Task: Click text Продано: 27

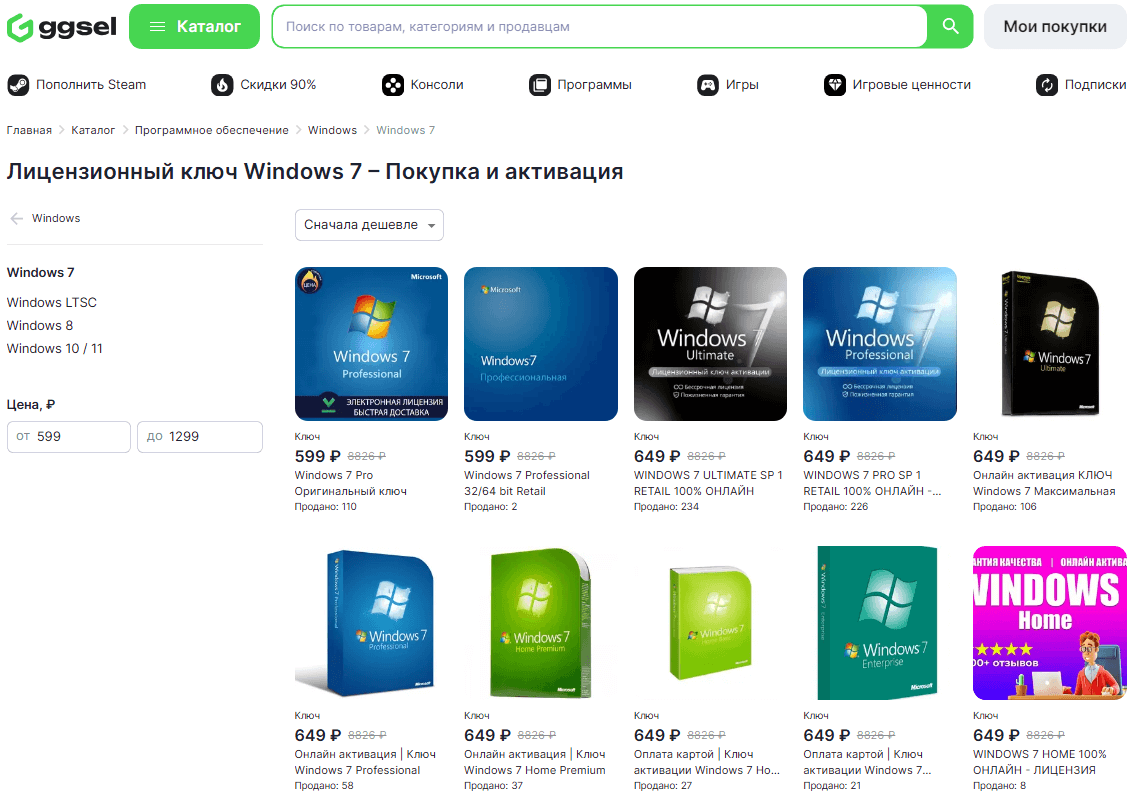Action: pos(662,786)
